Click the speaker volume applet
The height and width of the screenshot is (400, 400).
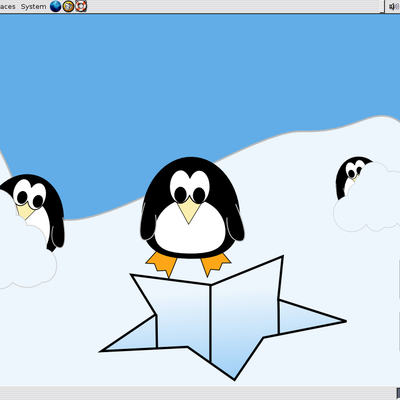coord(394,7)
